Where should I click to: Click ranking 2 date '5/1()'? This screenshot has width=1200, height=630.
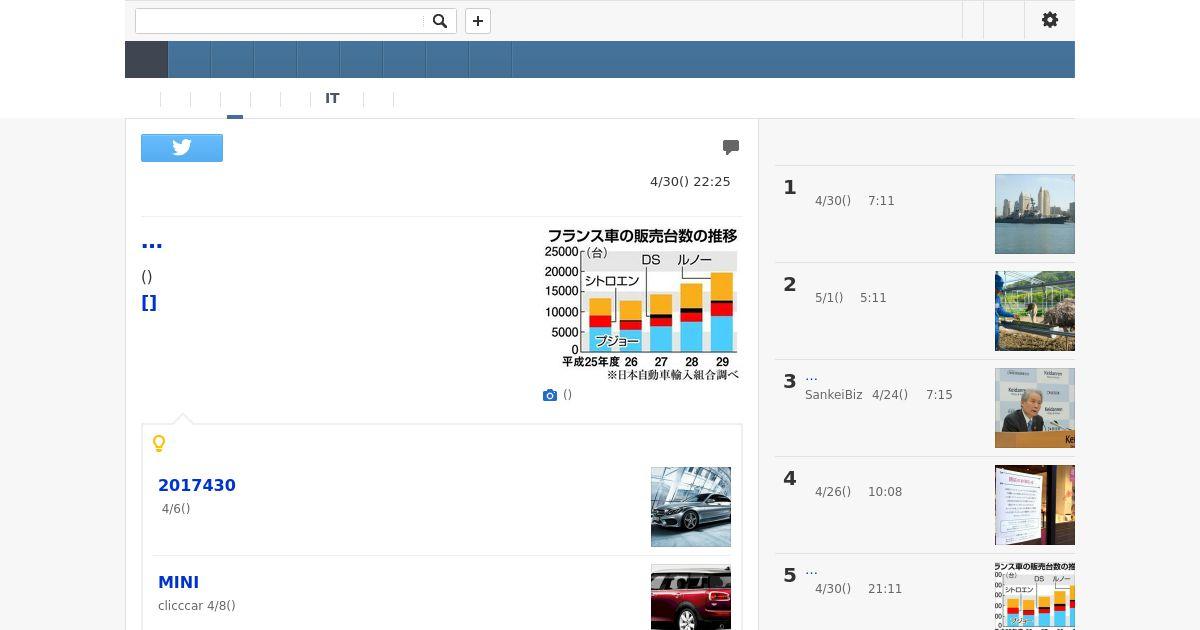[829, 298]
